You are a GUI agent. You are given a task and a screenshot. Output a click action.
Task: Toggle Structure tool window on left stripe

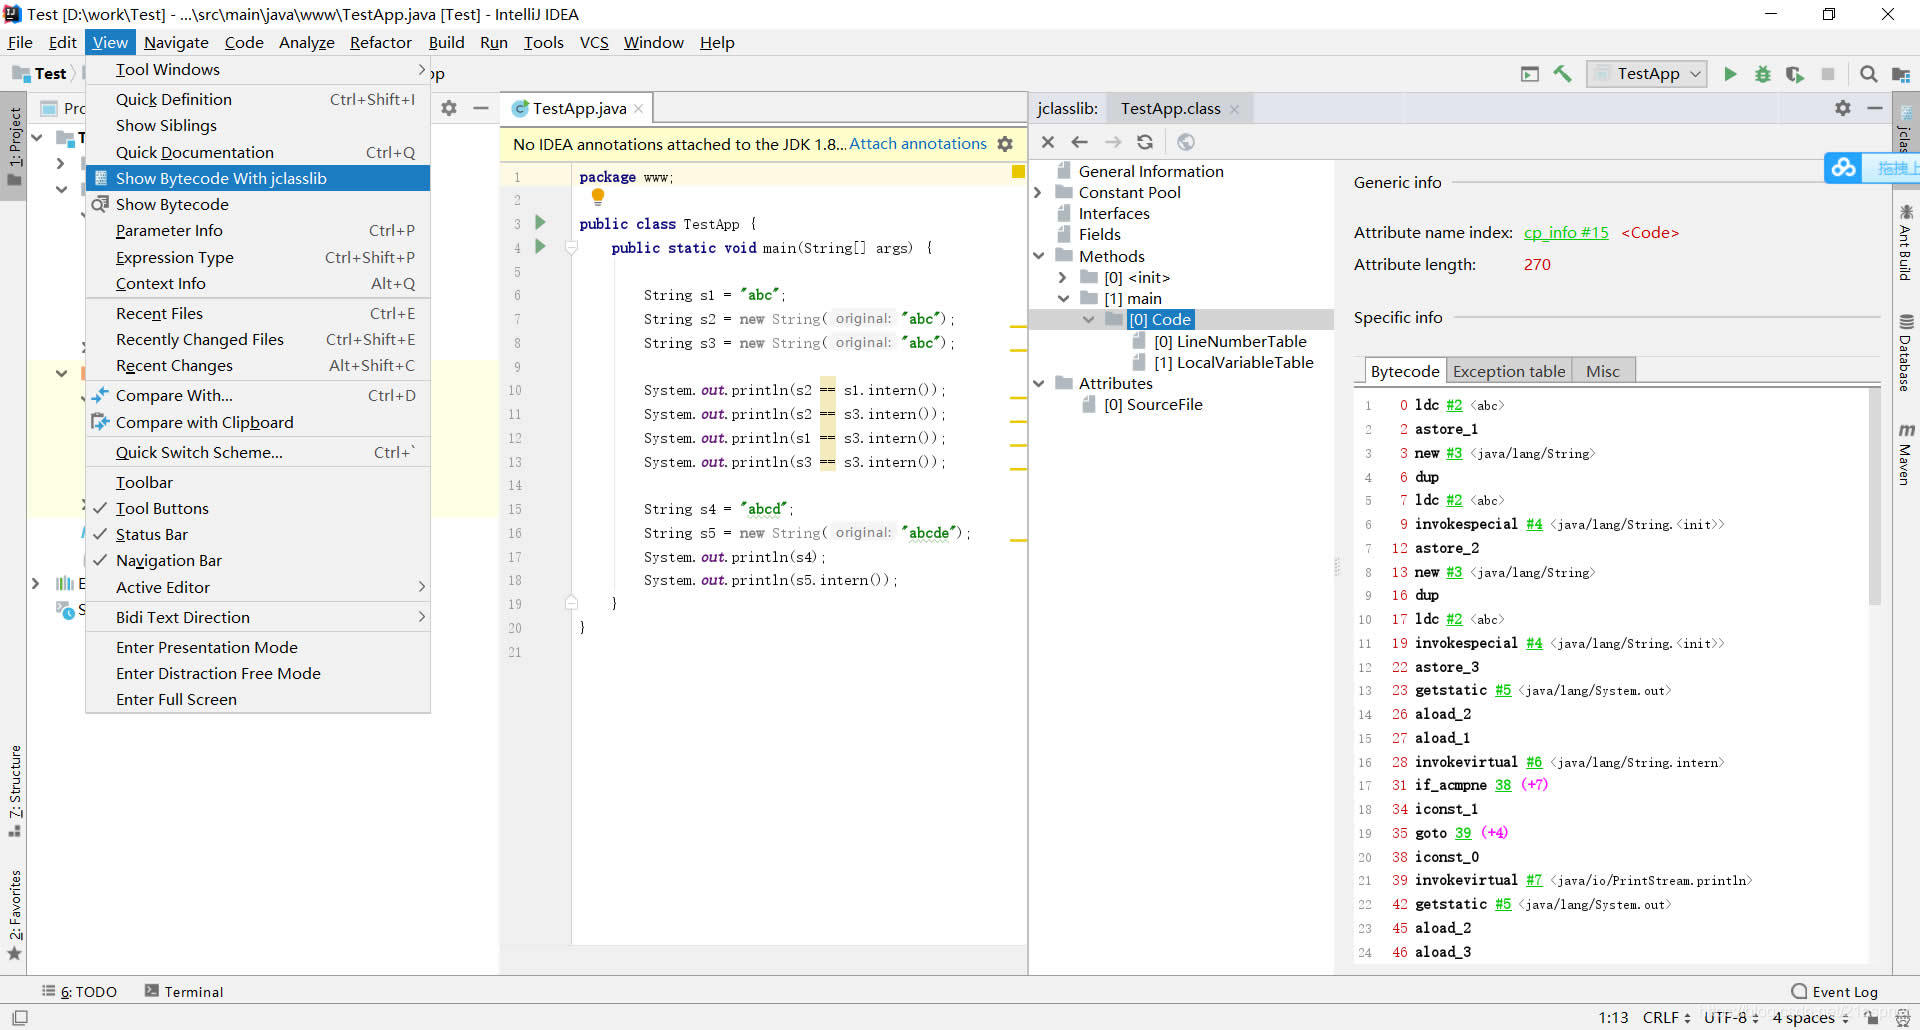point(14,791)
